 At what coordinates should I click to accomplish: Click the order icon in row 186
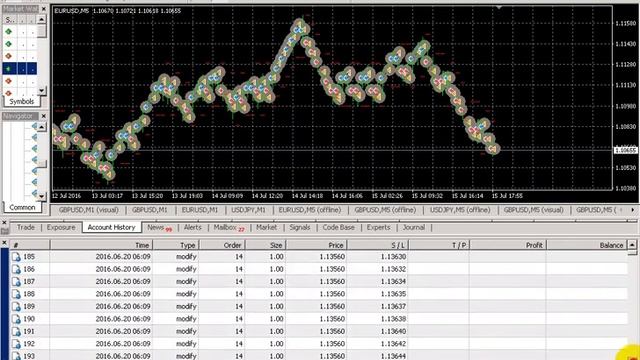(x=16, y=269)
